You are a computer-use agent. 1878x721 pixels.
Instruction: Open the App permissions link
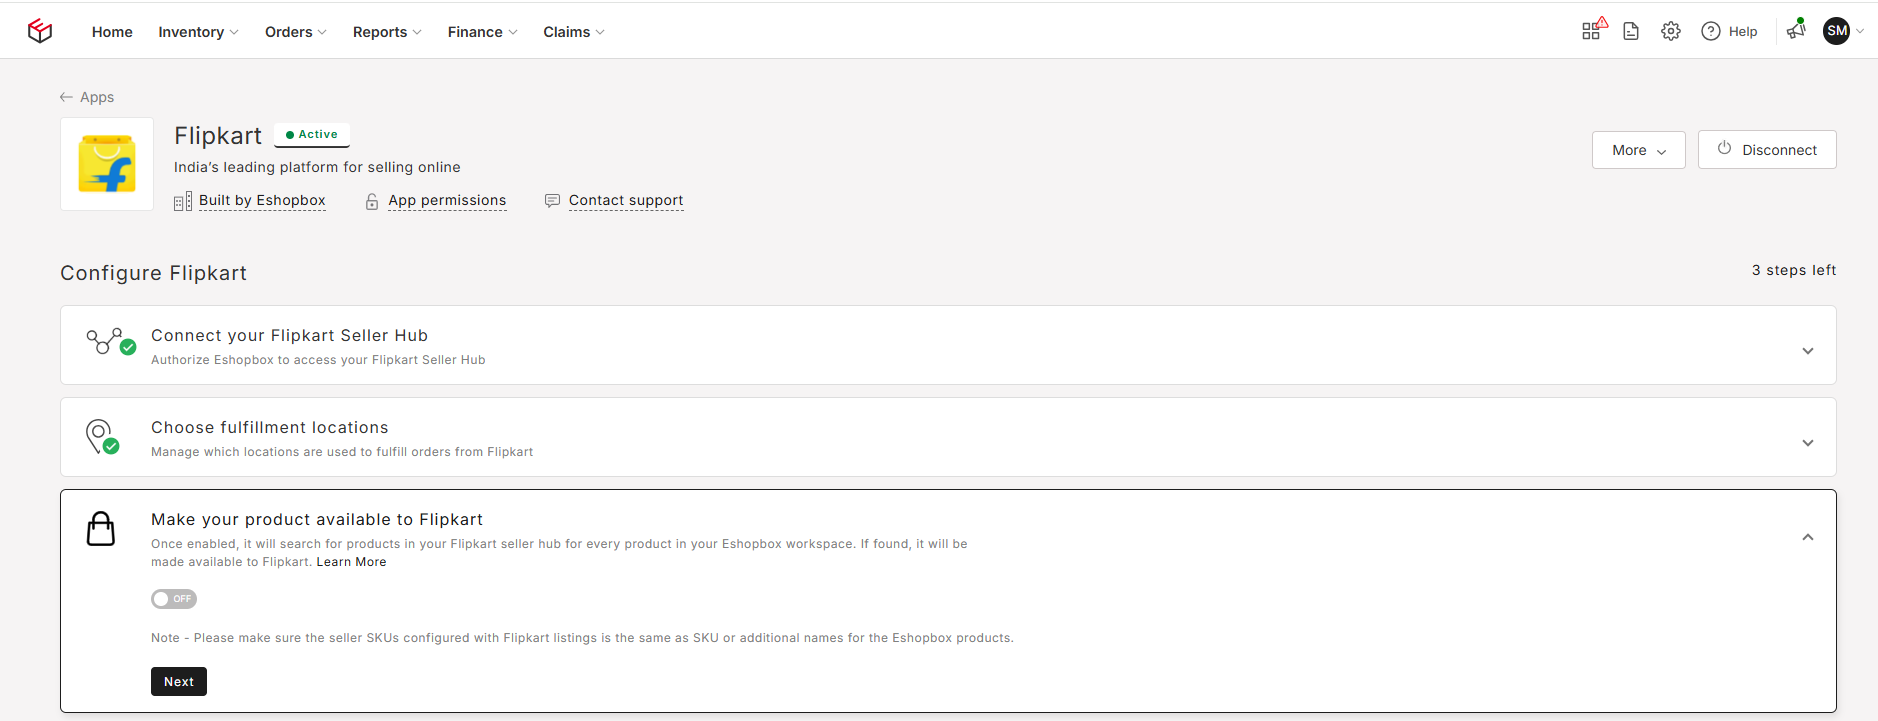click(x=447, y=200)
